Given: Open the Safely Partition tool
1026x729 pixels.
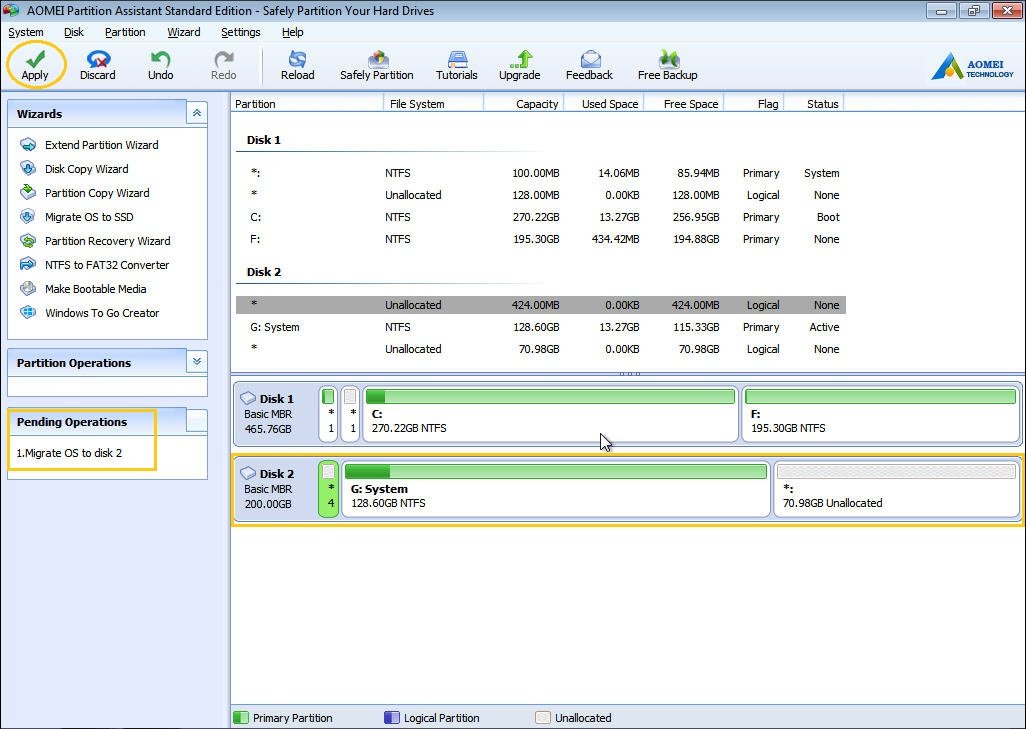Looking at the screenshot, I should pos(377,64).
